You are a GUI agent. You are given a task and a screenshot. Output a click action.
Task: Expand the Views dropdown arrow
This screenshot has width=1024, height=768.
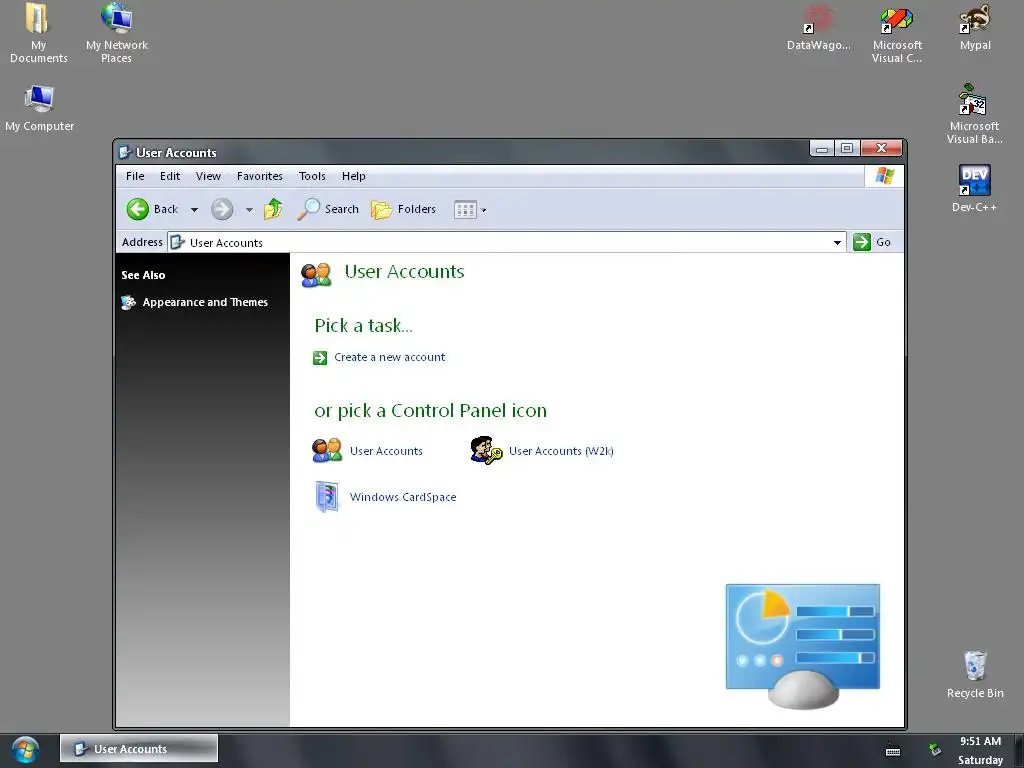[x=483, y=210]
